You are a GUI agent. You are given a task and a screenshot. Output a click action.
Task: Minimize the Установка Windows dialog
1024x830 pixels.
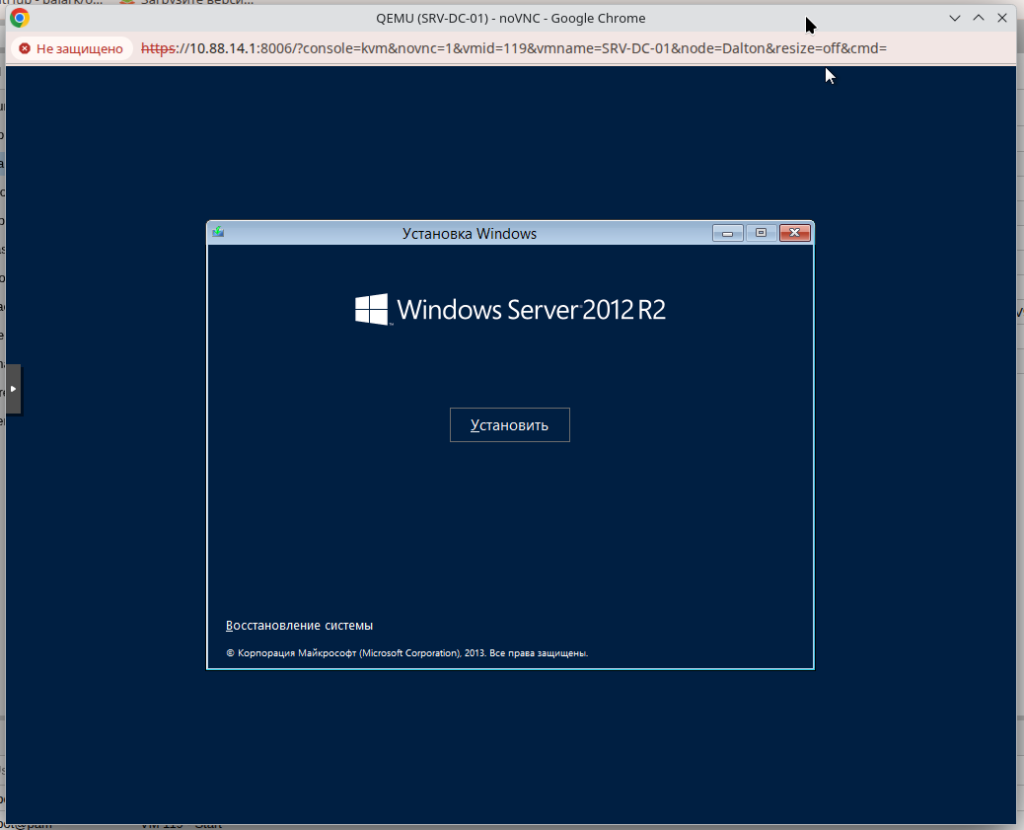click(x=727, y=233)
